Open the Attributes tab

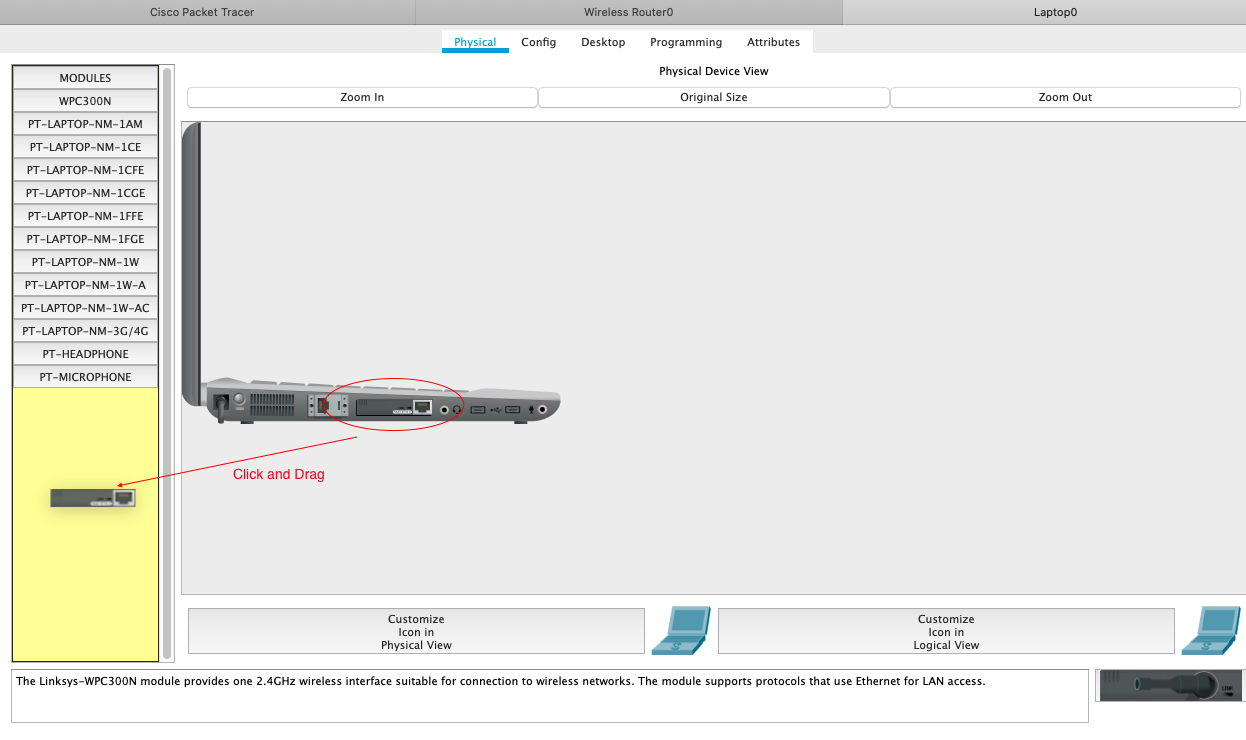pyautogui.click(x=773, y=42)
